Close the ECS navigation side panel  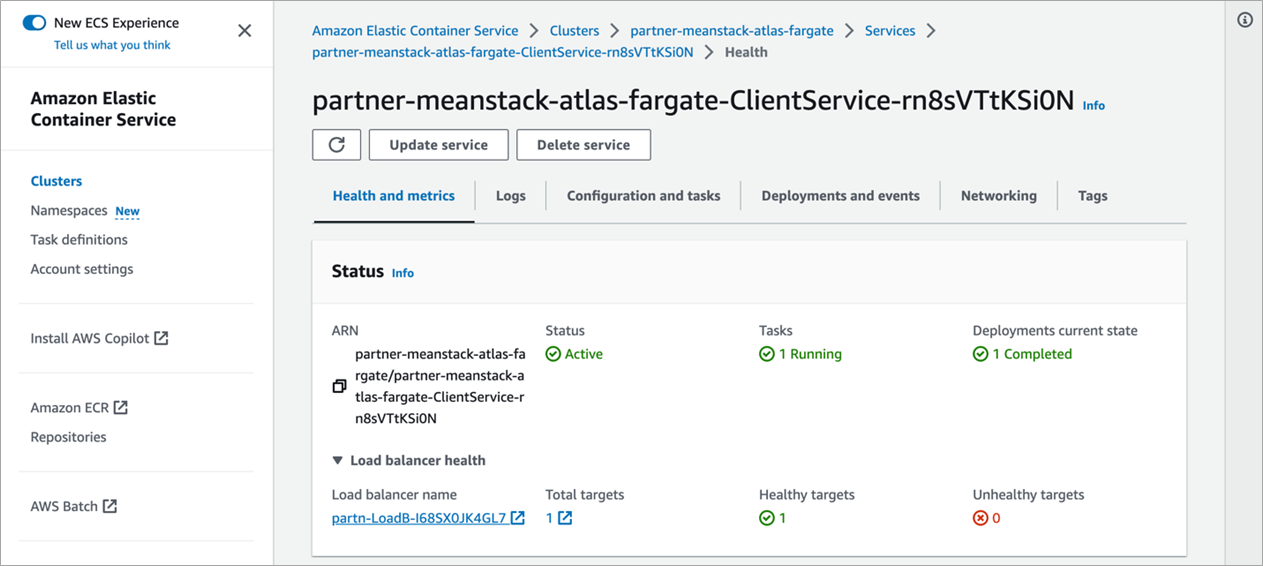(245, 31)
